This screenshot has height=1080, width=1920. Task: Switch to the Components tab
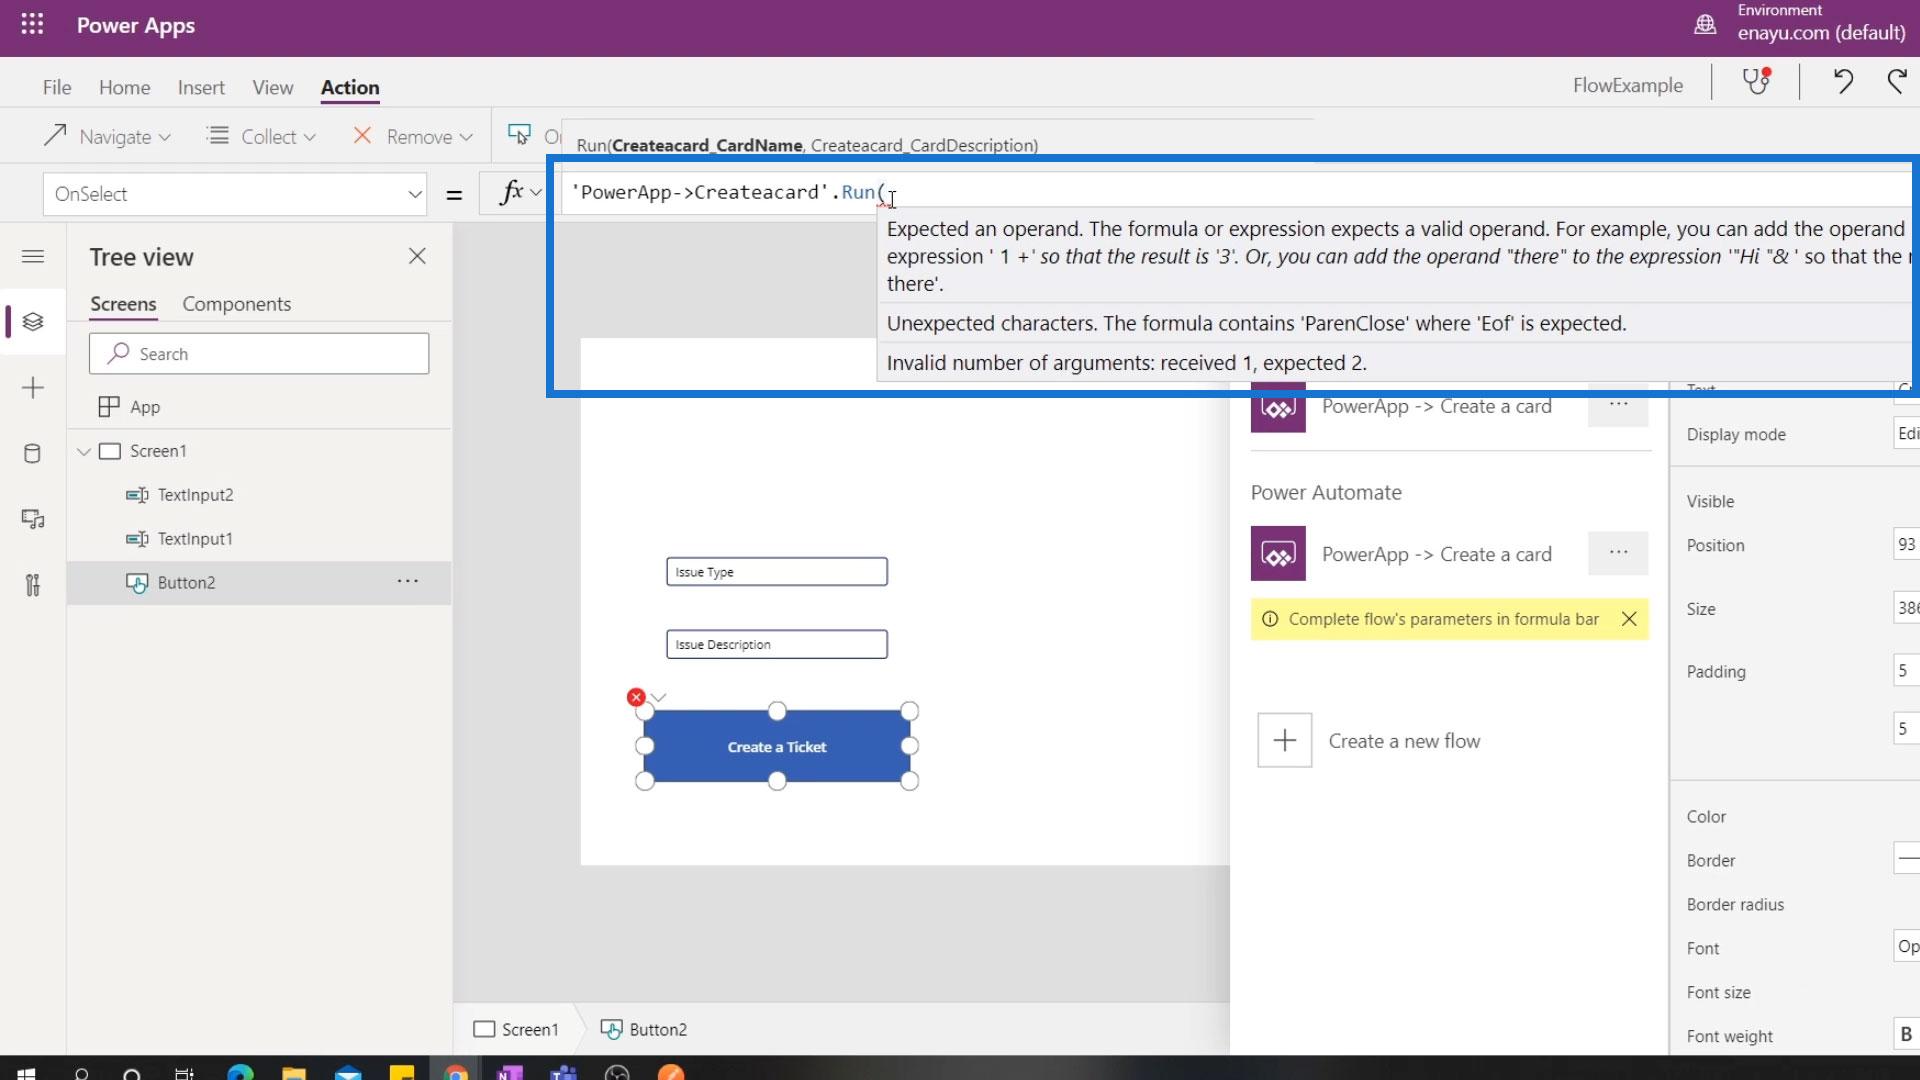[x=236, y=304]
